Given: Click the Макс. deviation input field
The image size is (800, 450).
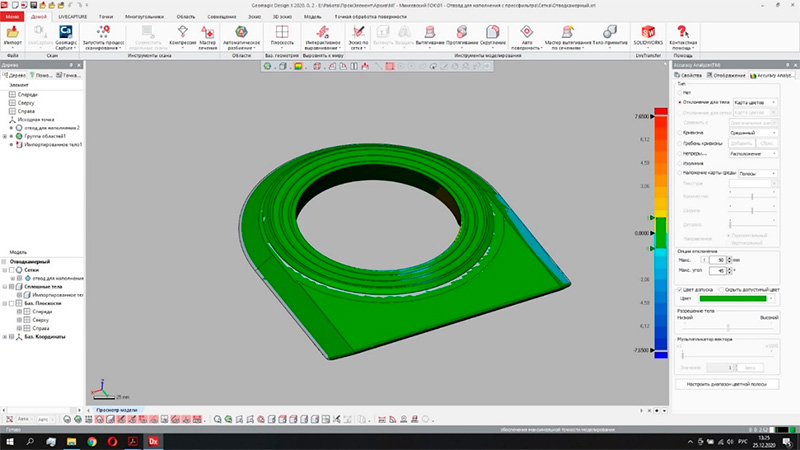Looking at the screenshot, I should [718, 260].
